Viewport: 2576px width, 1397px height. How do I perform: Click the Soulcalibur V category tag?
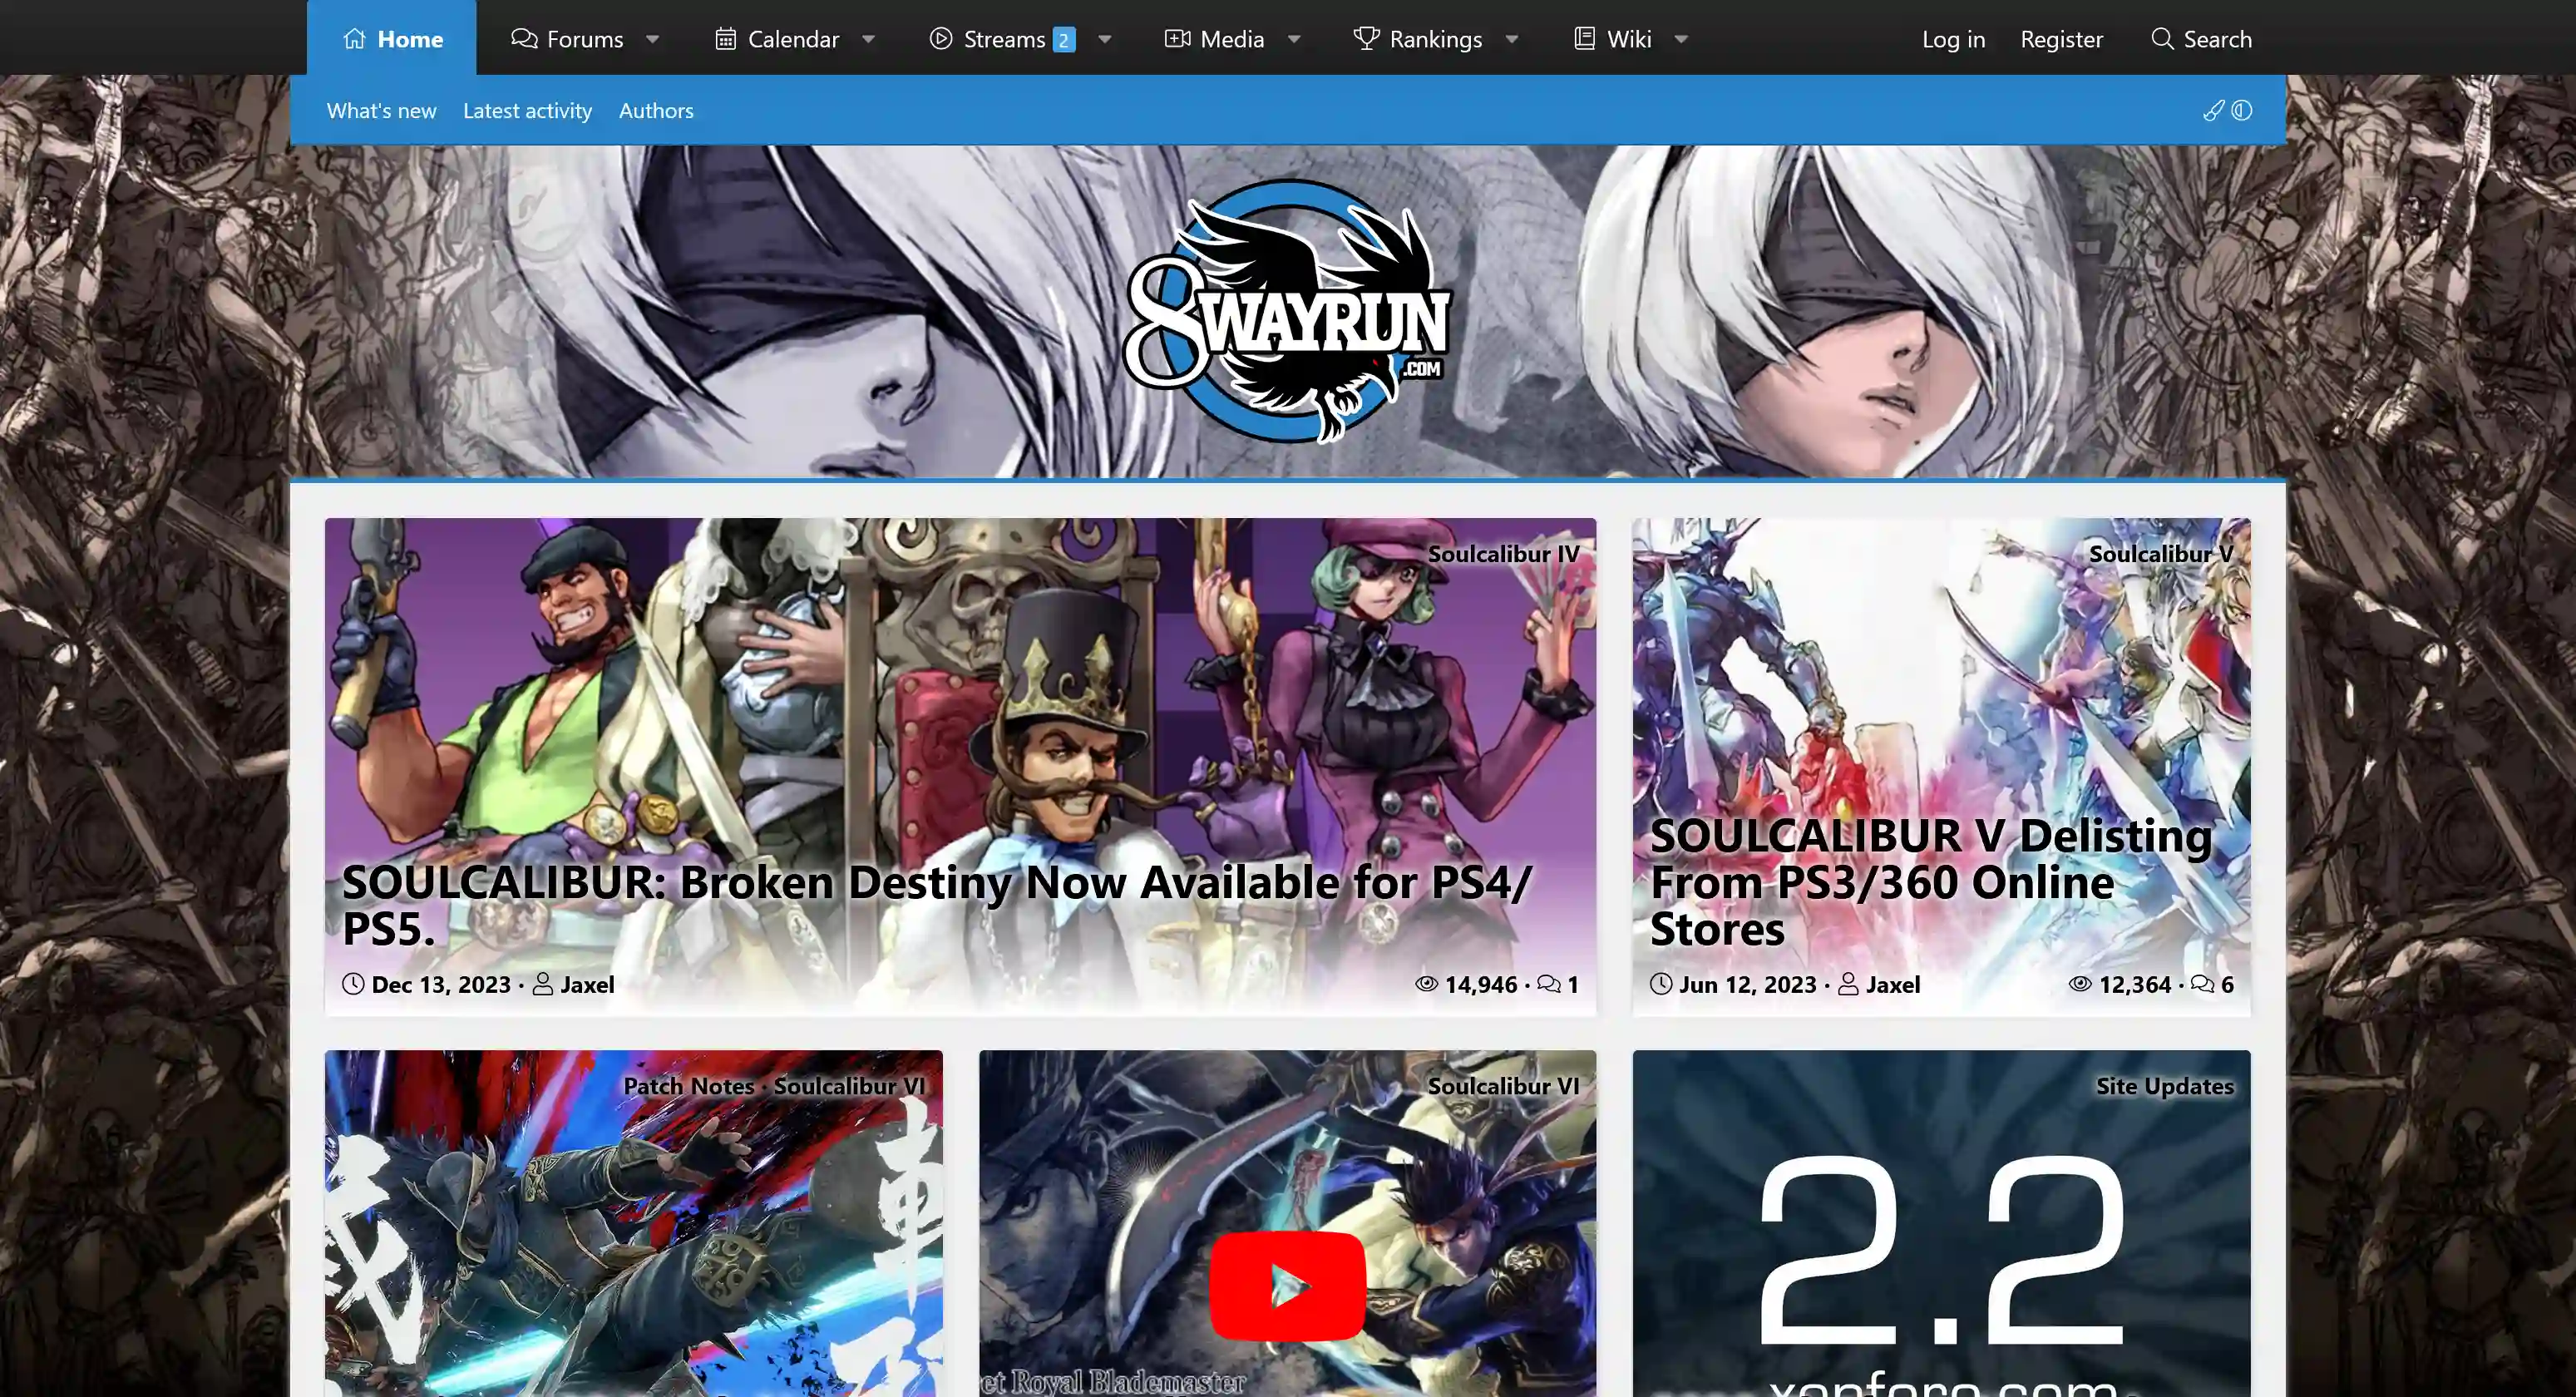tap(2161, 553)
